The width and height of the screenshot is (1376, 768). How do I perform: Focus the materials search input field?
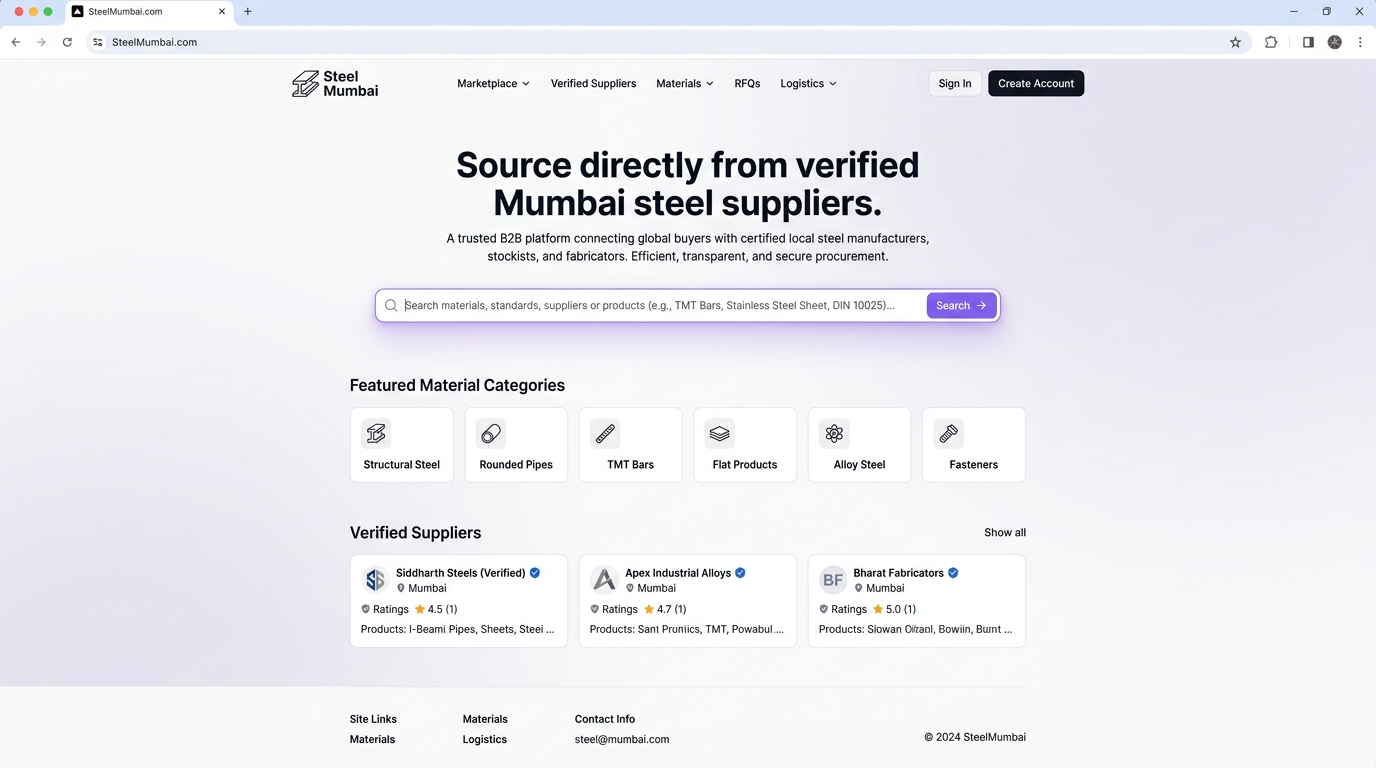click(x=661, y=305)
